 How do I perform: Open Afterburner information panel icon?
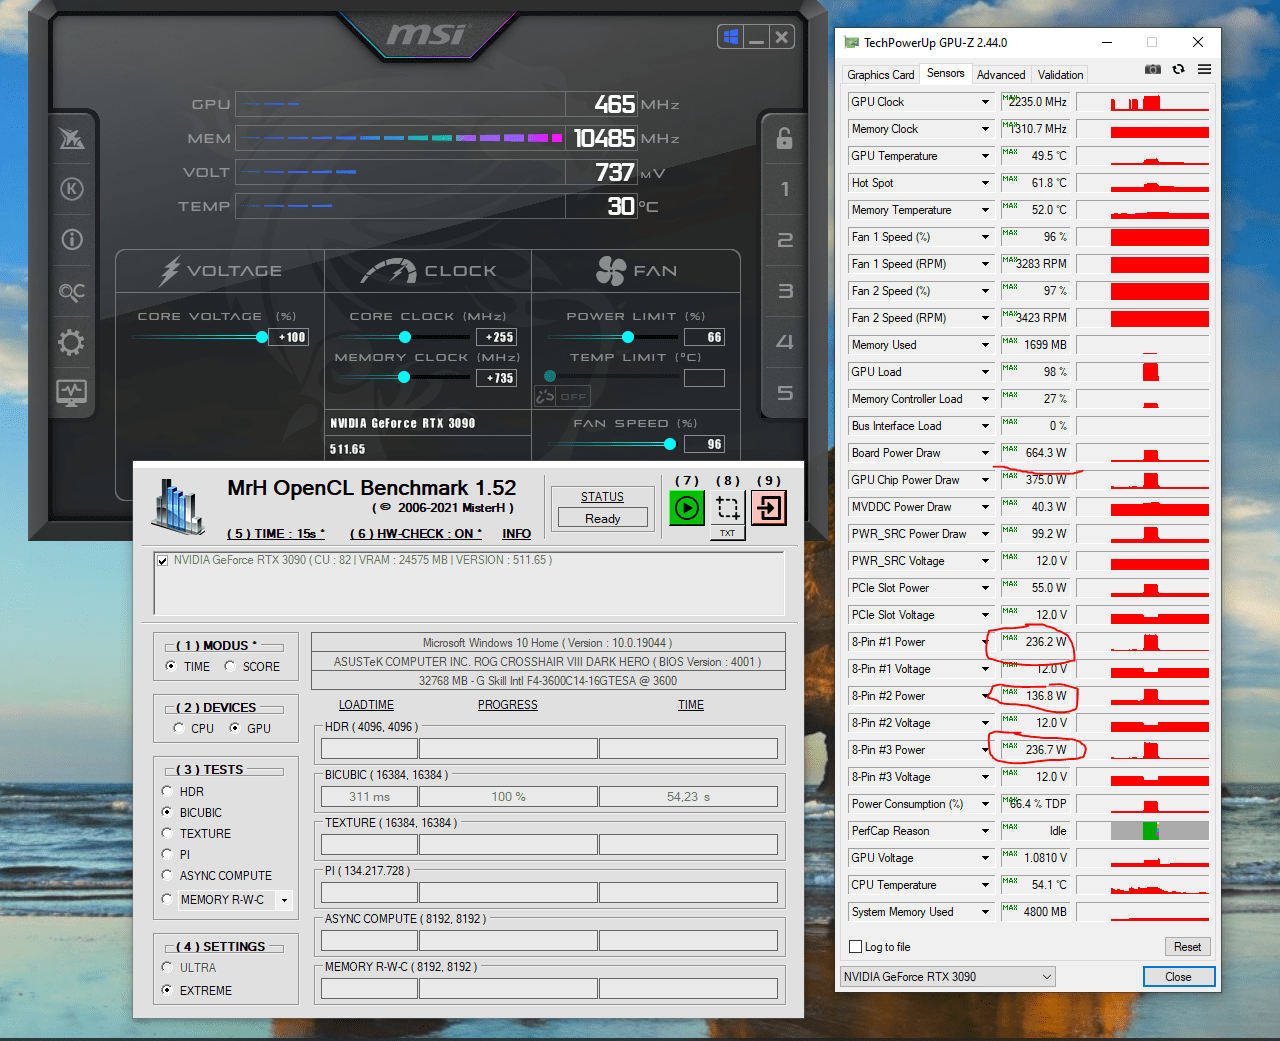coord(72,240)
